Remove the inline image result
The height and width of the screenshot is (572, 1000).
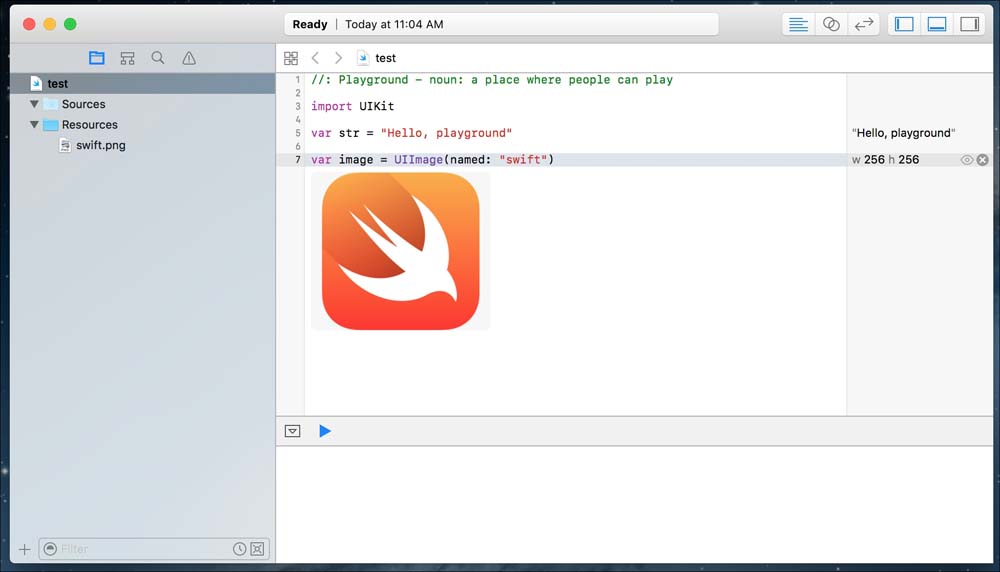click(x=982, y=160)
